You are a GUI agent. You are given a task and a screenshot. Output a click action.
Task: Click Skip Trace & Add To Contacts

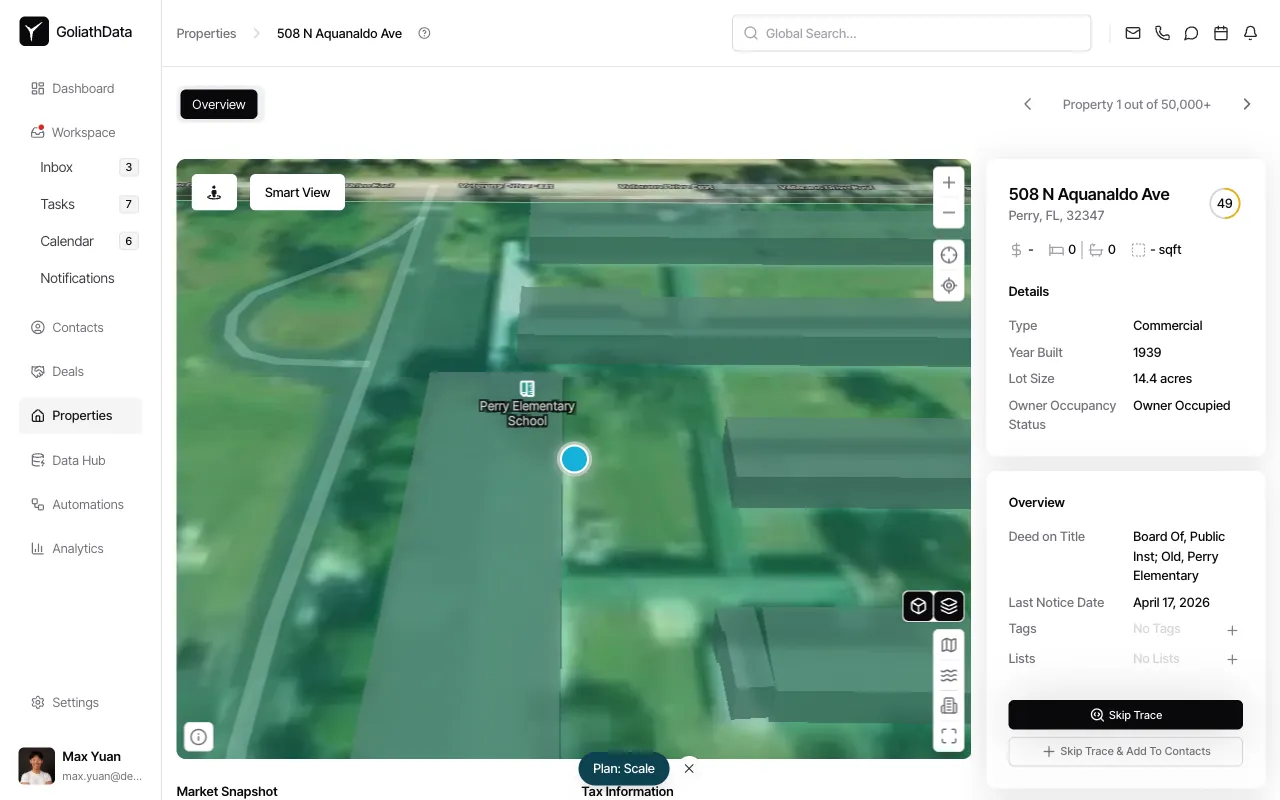(x=1125, y=751)
